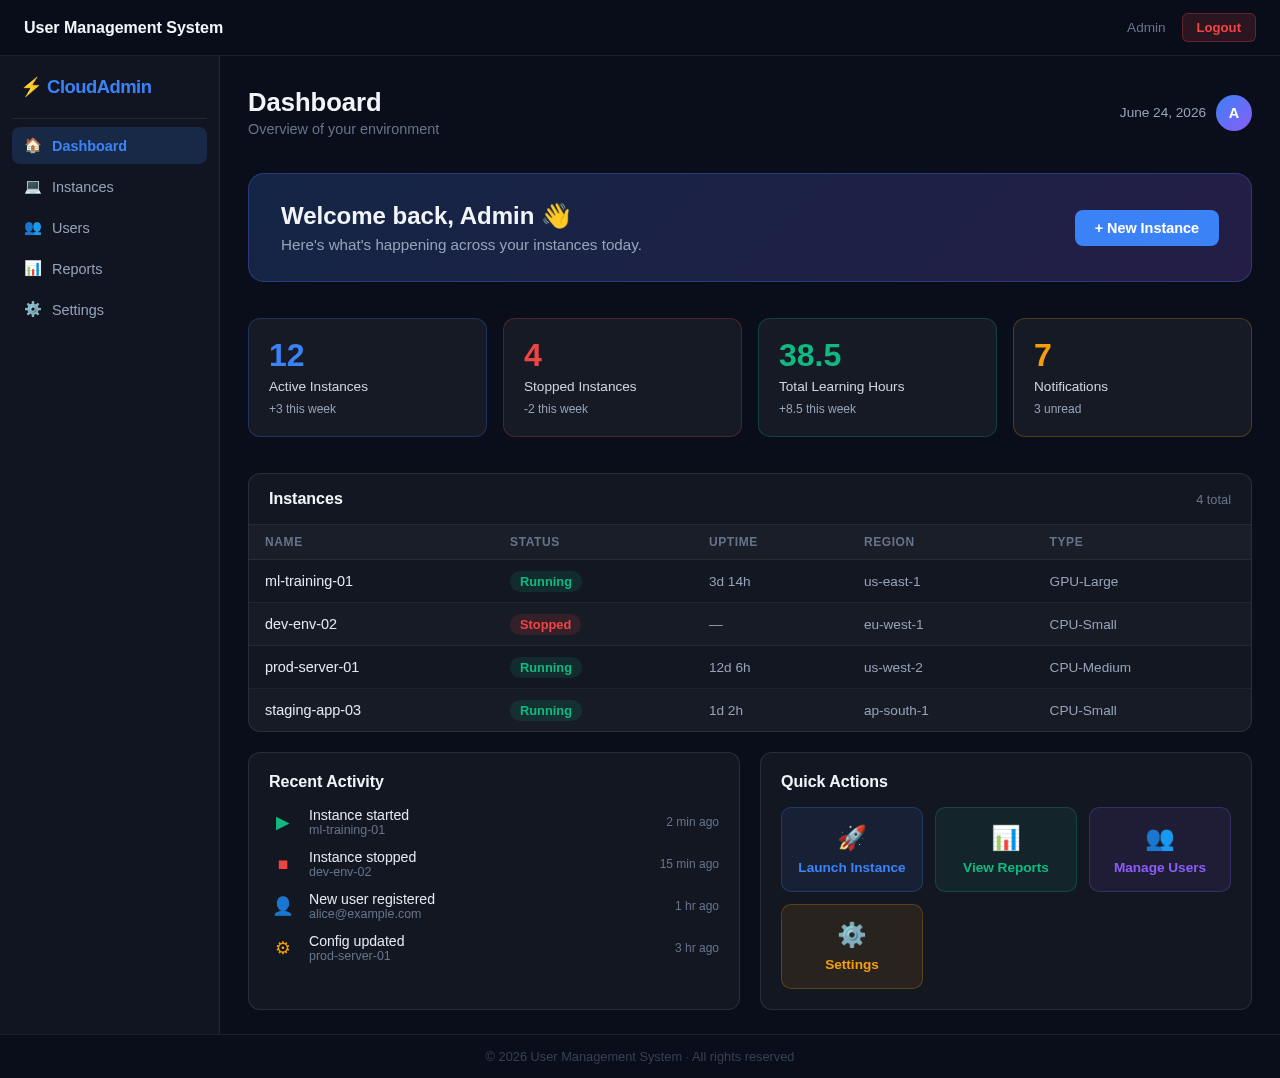Click the GPU-Large type cell
Viewport: 1280px width, 1078px height.
(x=1084, y=581)
